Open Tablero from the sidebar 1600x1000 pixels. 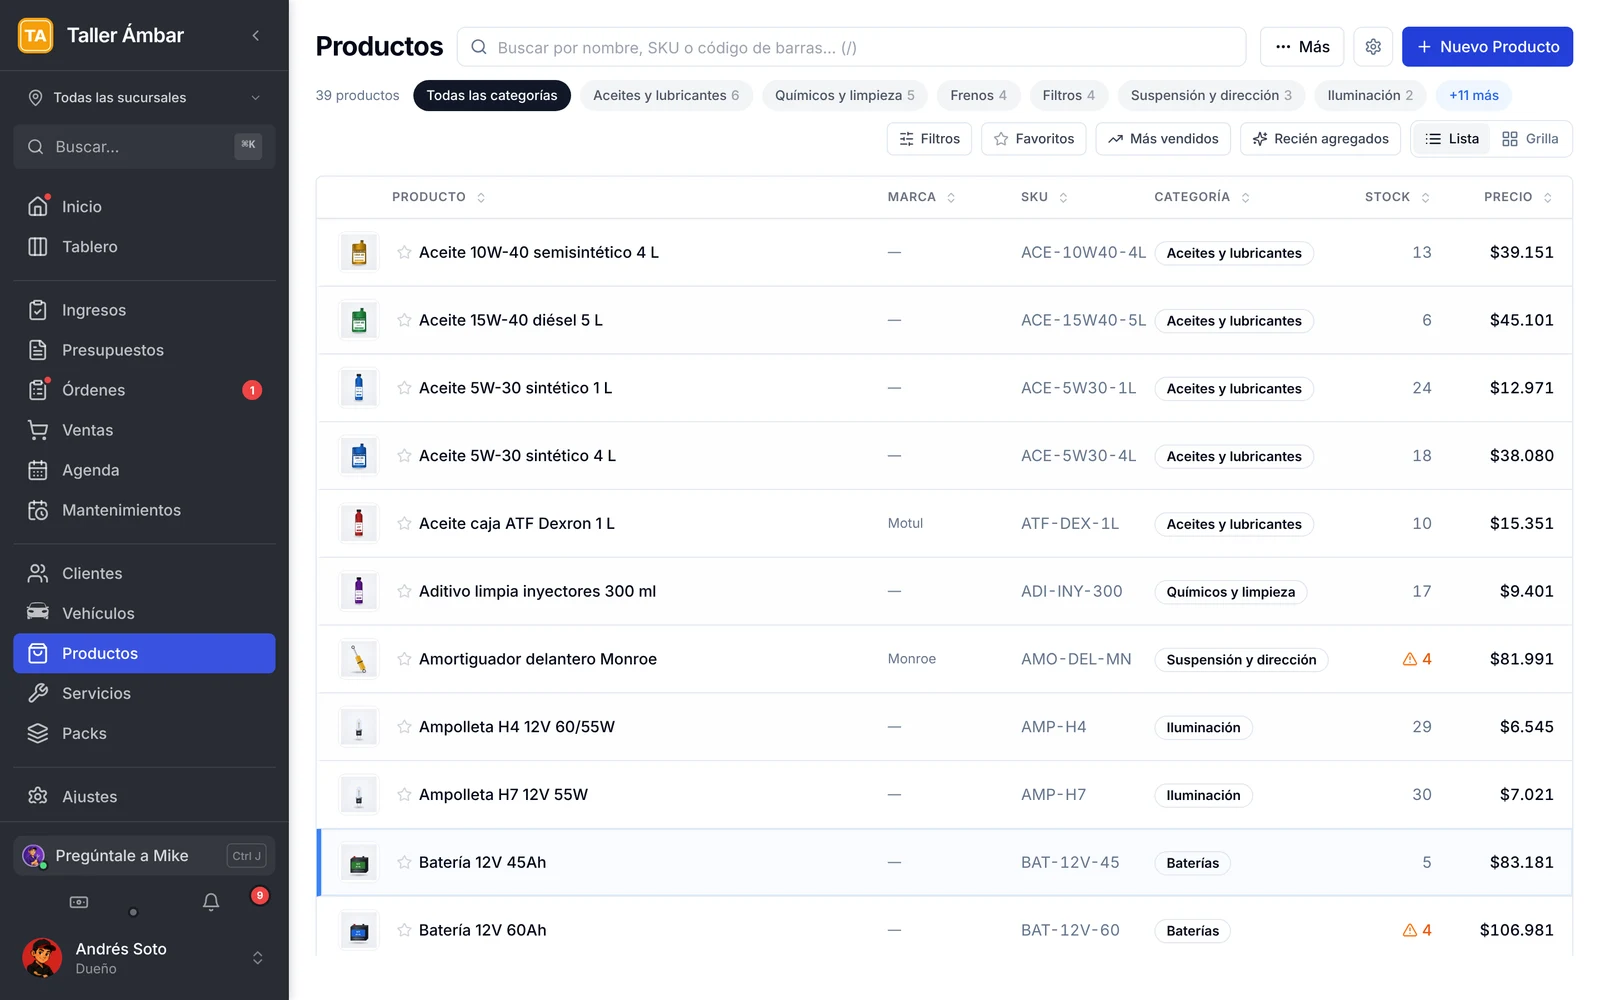[144, 247]
